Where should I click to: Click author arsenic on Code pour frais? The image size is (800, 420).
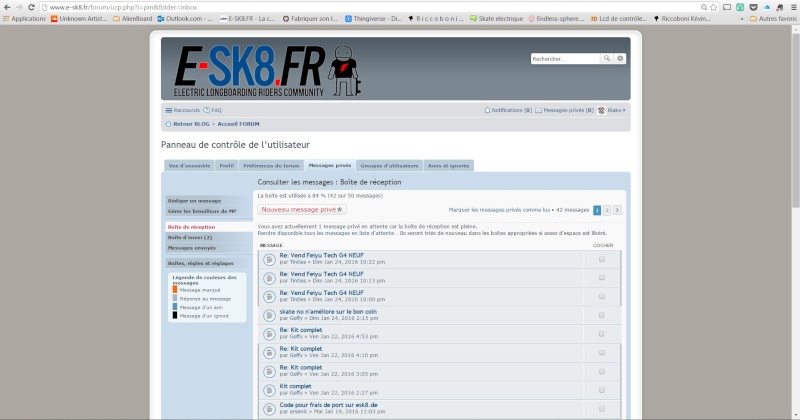[298, 412]
